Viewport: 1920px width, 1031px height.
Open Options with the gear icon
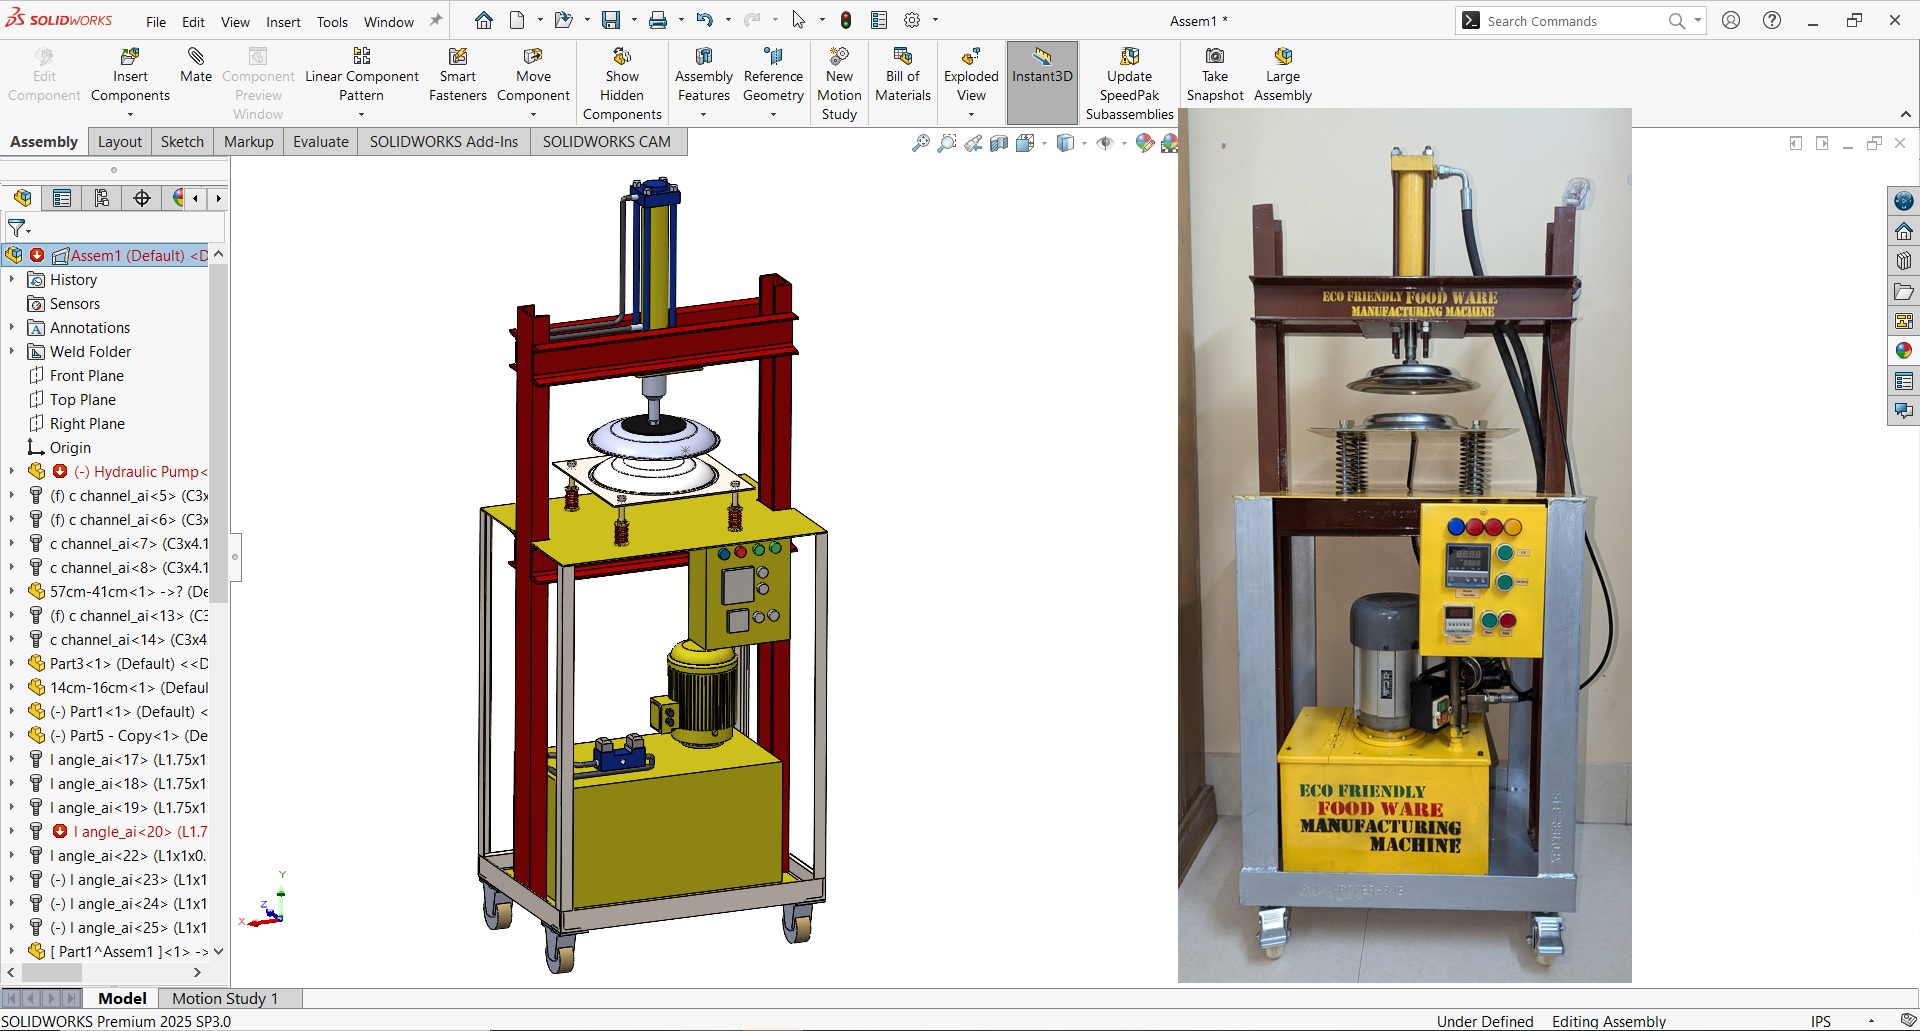[912, 20]
